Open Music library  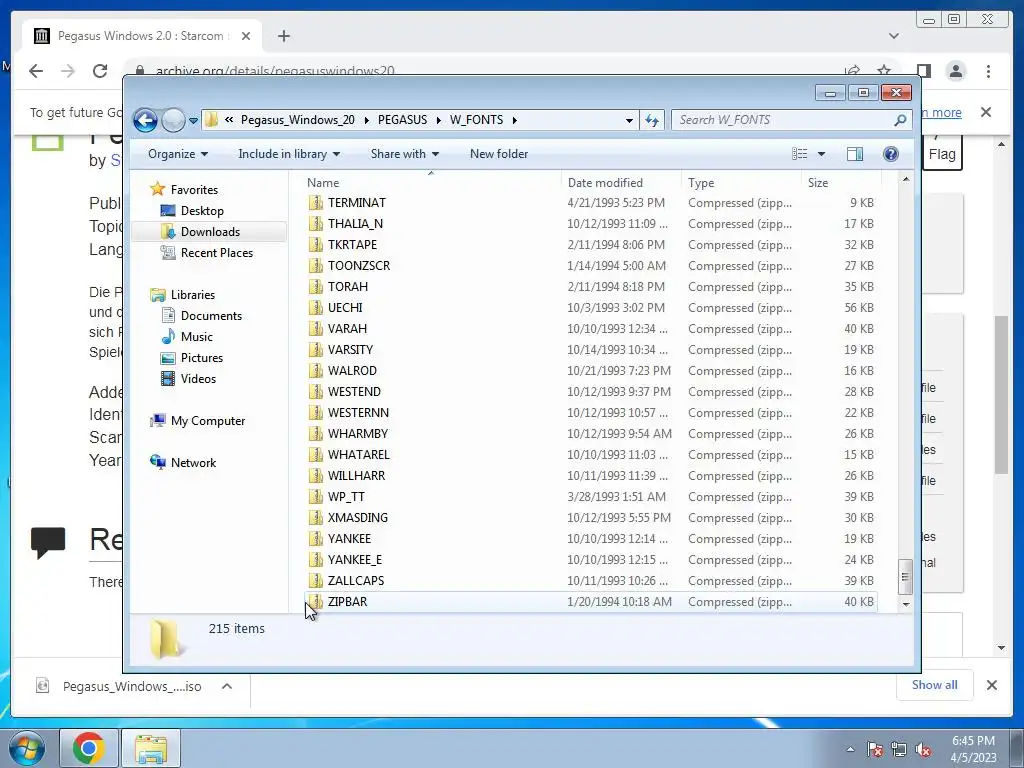(196, 337)
